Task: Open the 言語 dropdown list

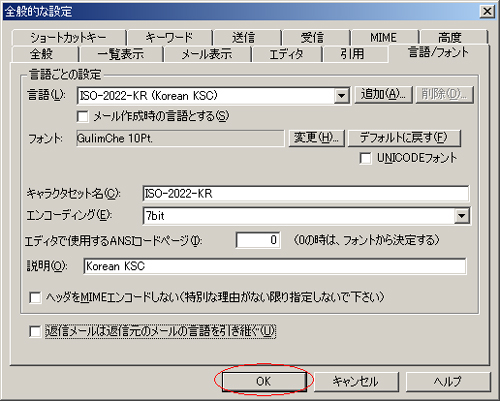Action: [x=342, y=96]
